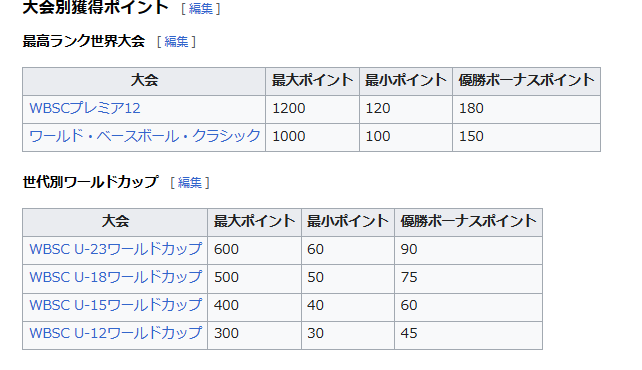Screen dimensions: 642x370
Task: Click the 世代別ワールドカップ heading
Action: 90,182
